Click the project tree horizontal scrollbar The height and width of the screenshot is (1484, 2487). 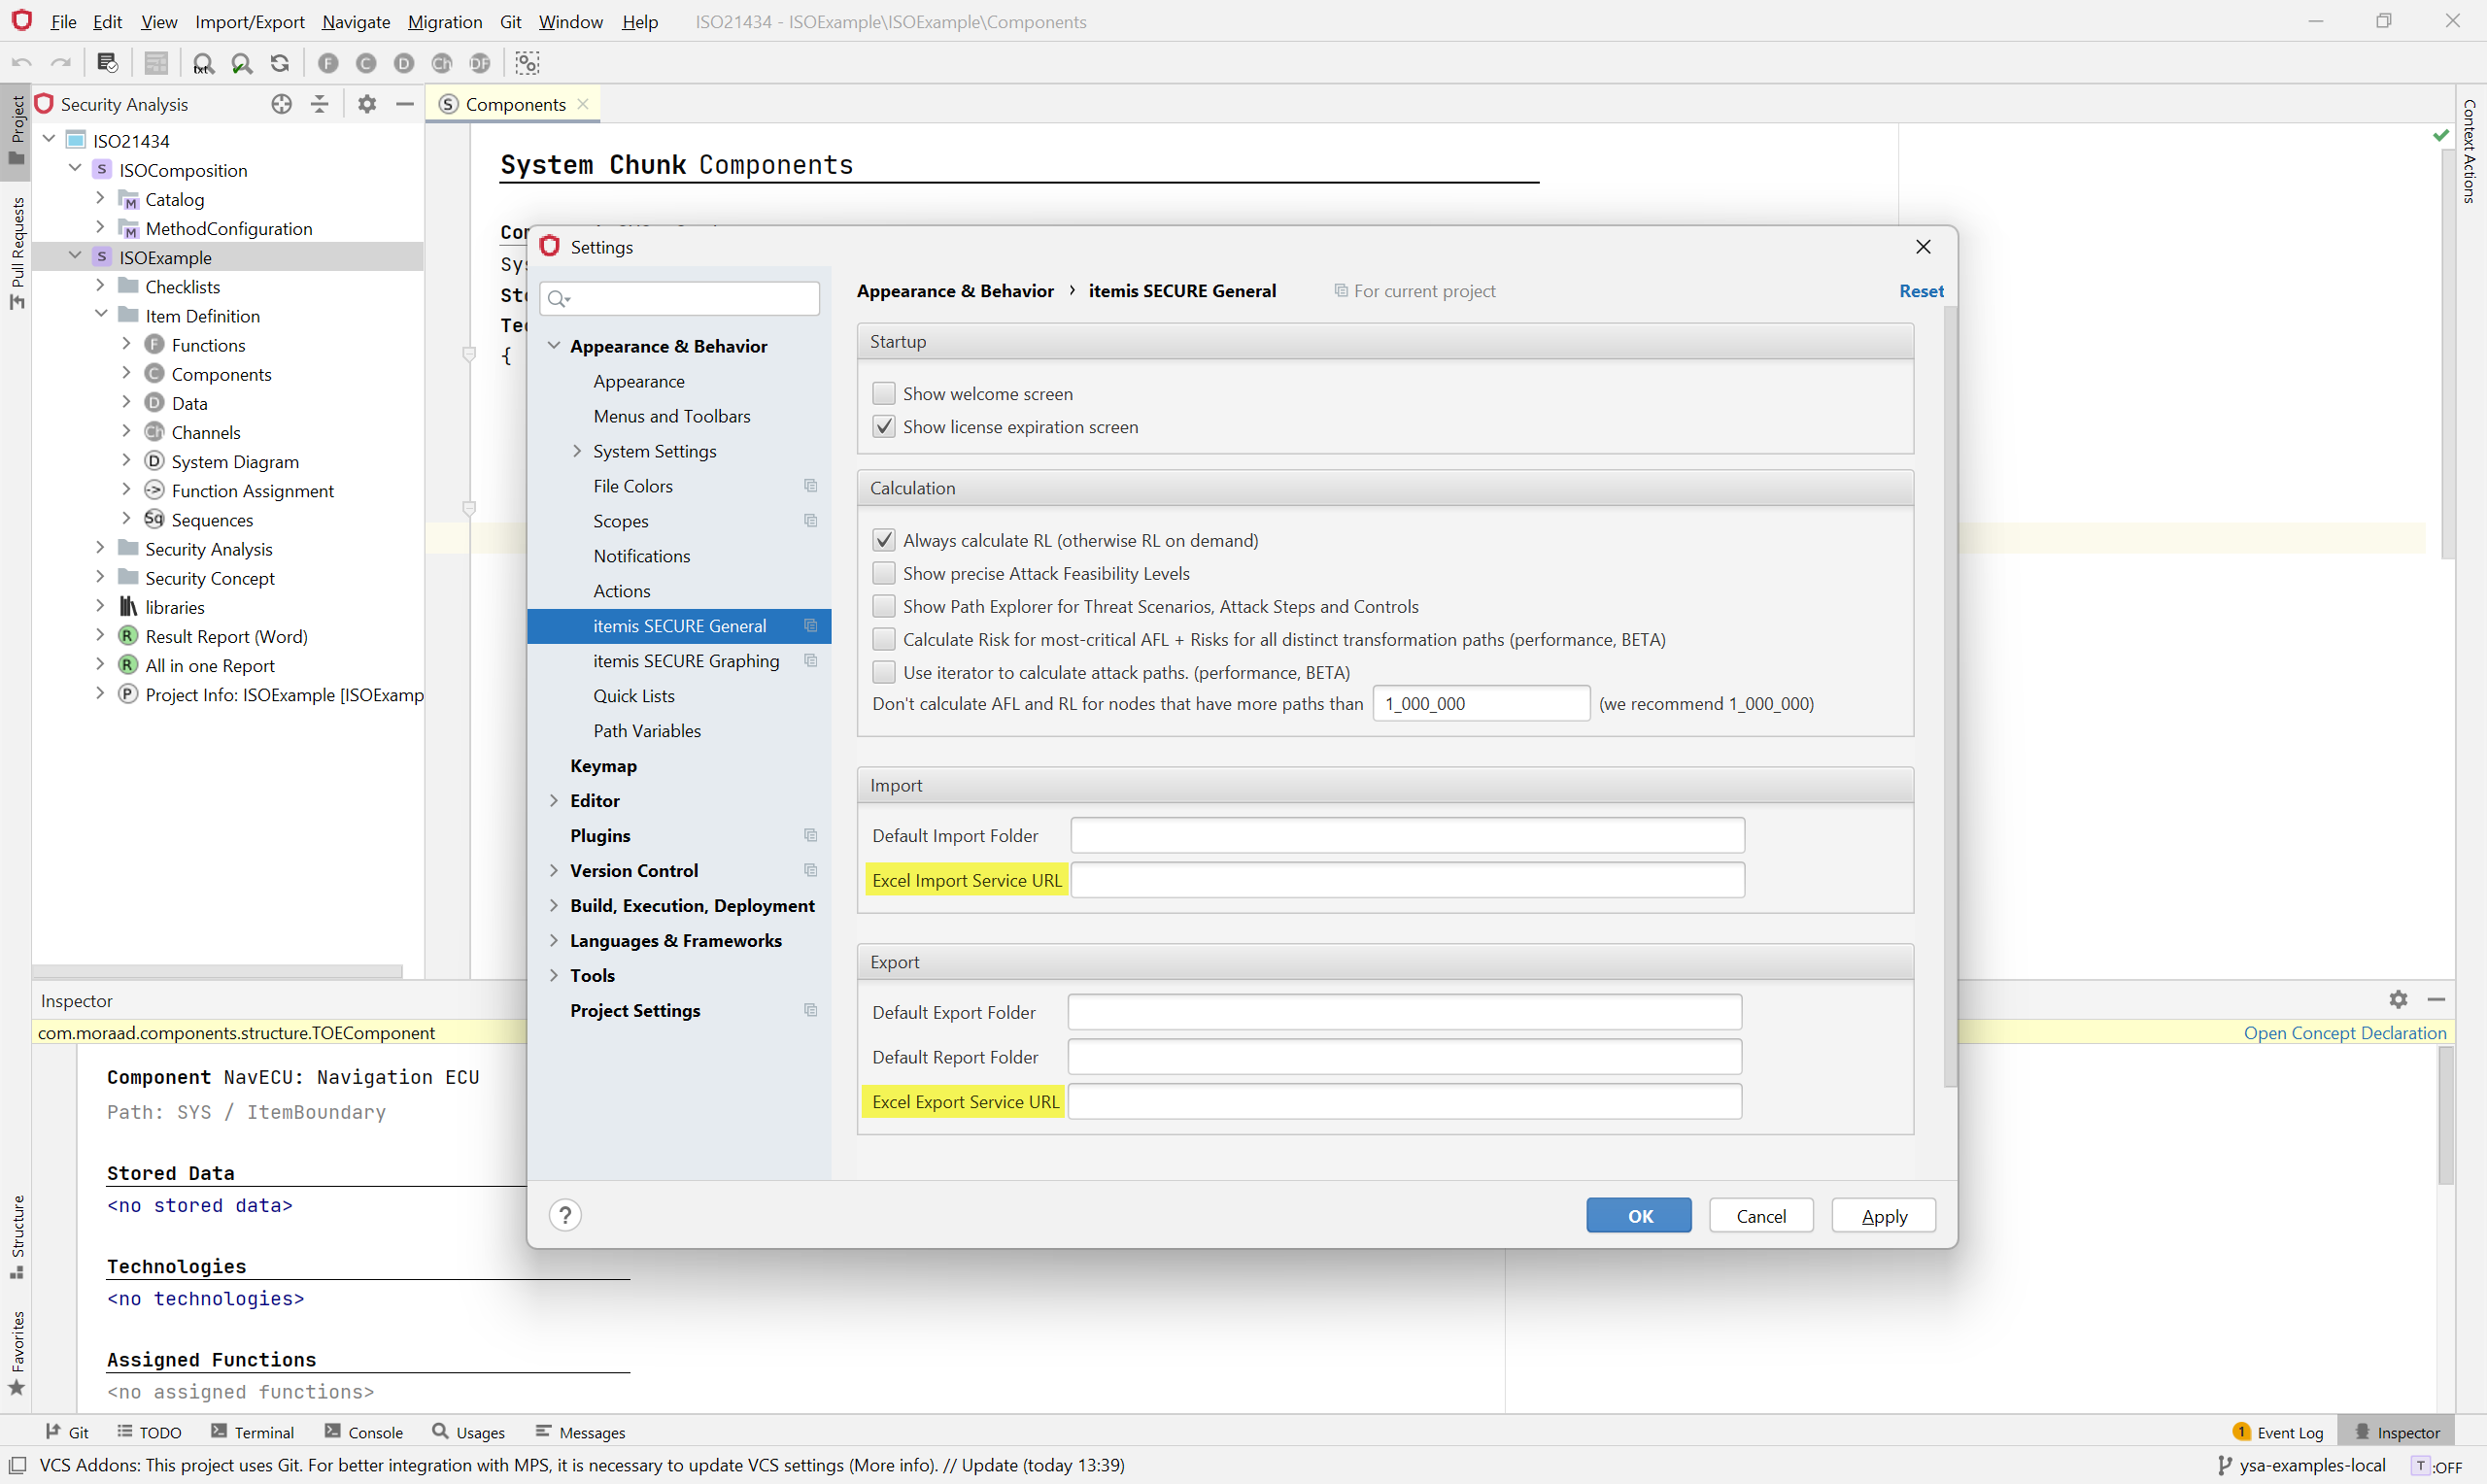[217, 971]
